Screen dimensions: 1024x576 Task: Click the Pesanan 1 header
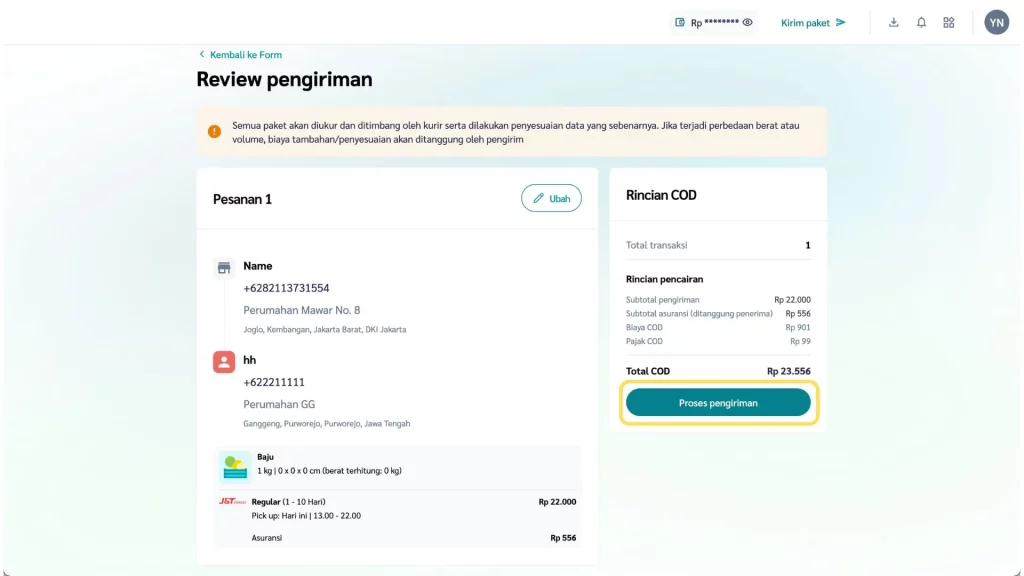(x=242, y=199)
